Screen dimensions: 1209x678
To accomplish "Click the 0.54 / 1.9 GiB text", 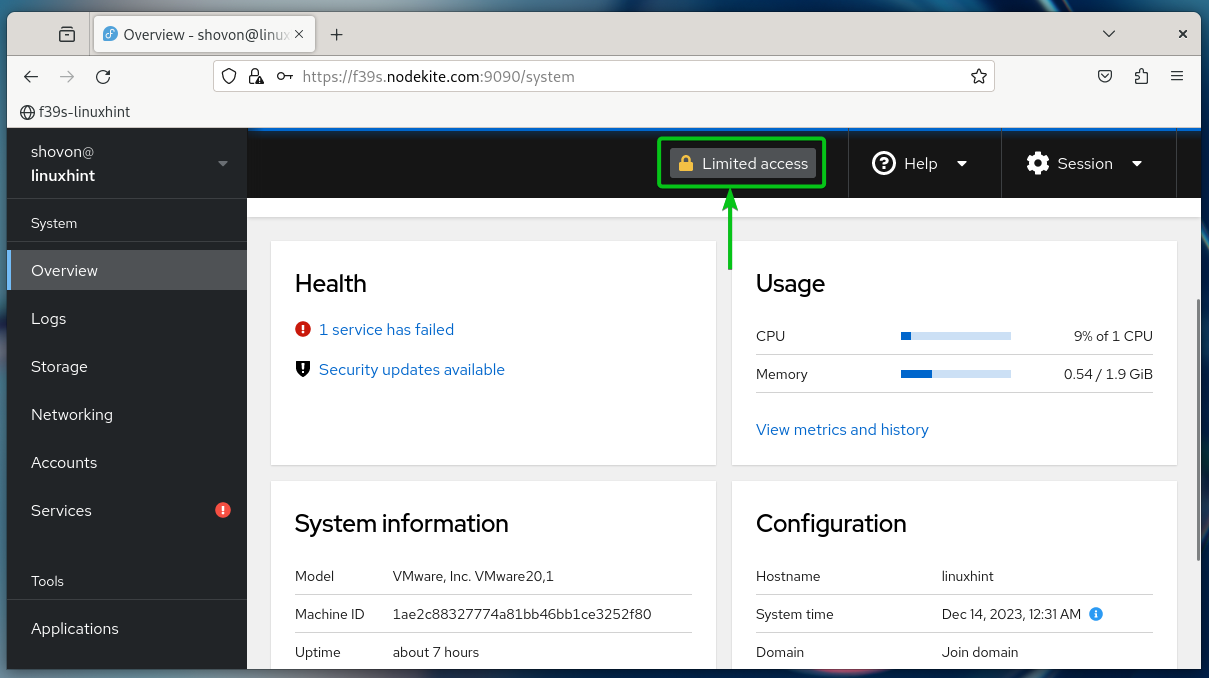I will click(x=1108, y=374).
